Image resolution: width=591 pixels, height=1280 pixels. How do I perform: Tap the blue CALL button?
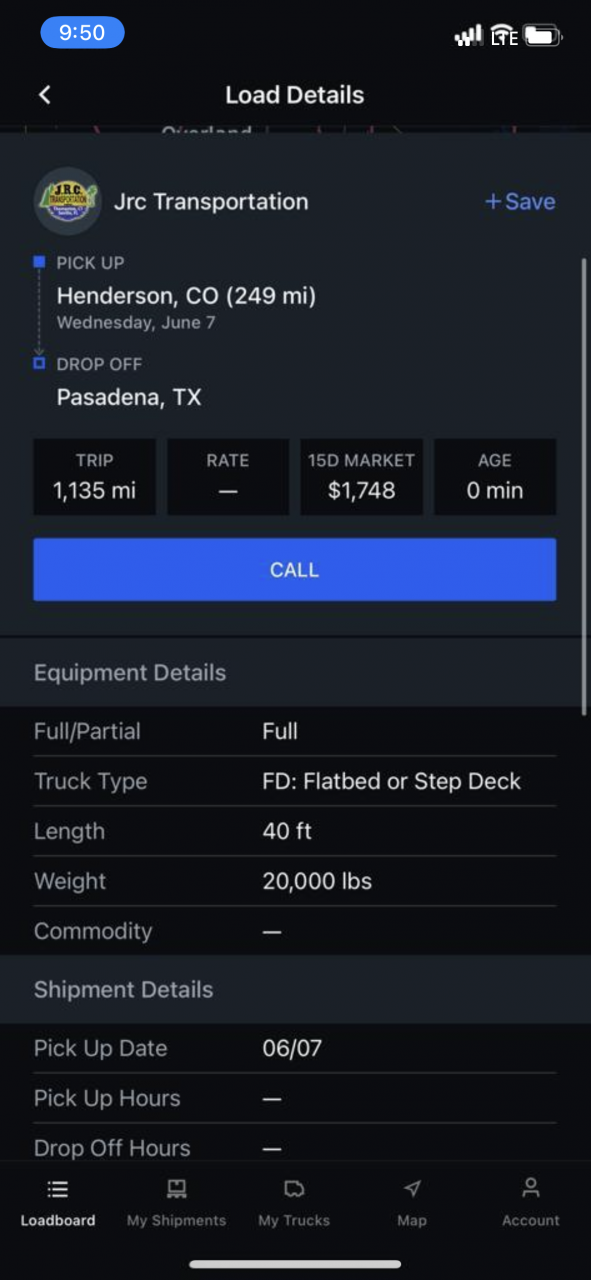coord(294,570)
